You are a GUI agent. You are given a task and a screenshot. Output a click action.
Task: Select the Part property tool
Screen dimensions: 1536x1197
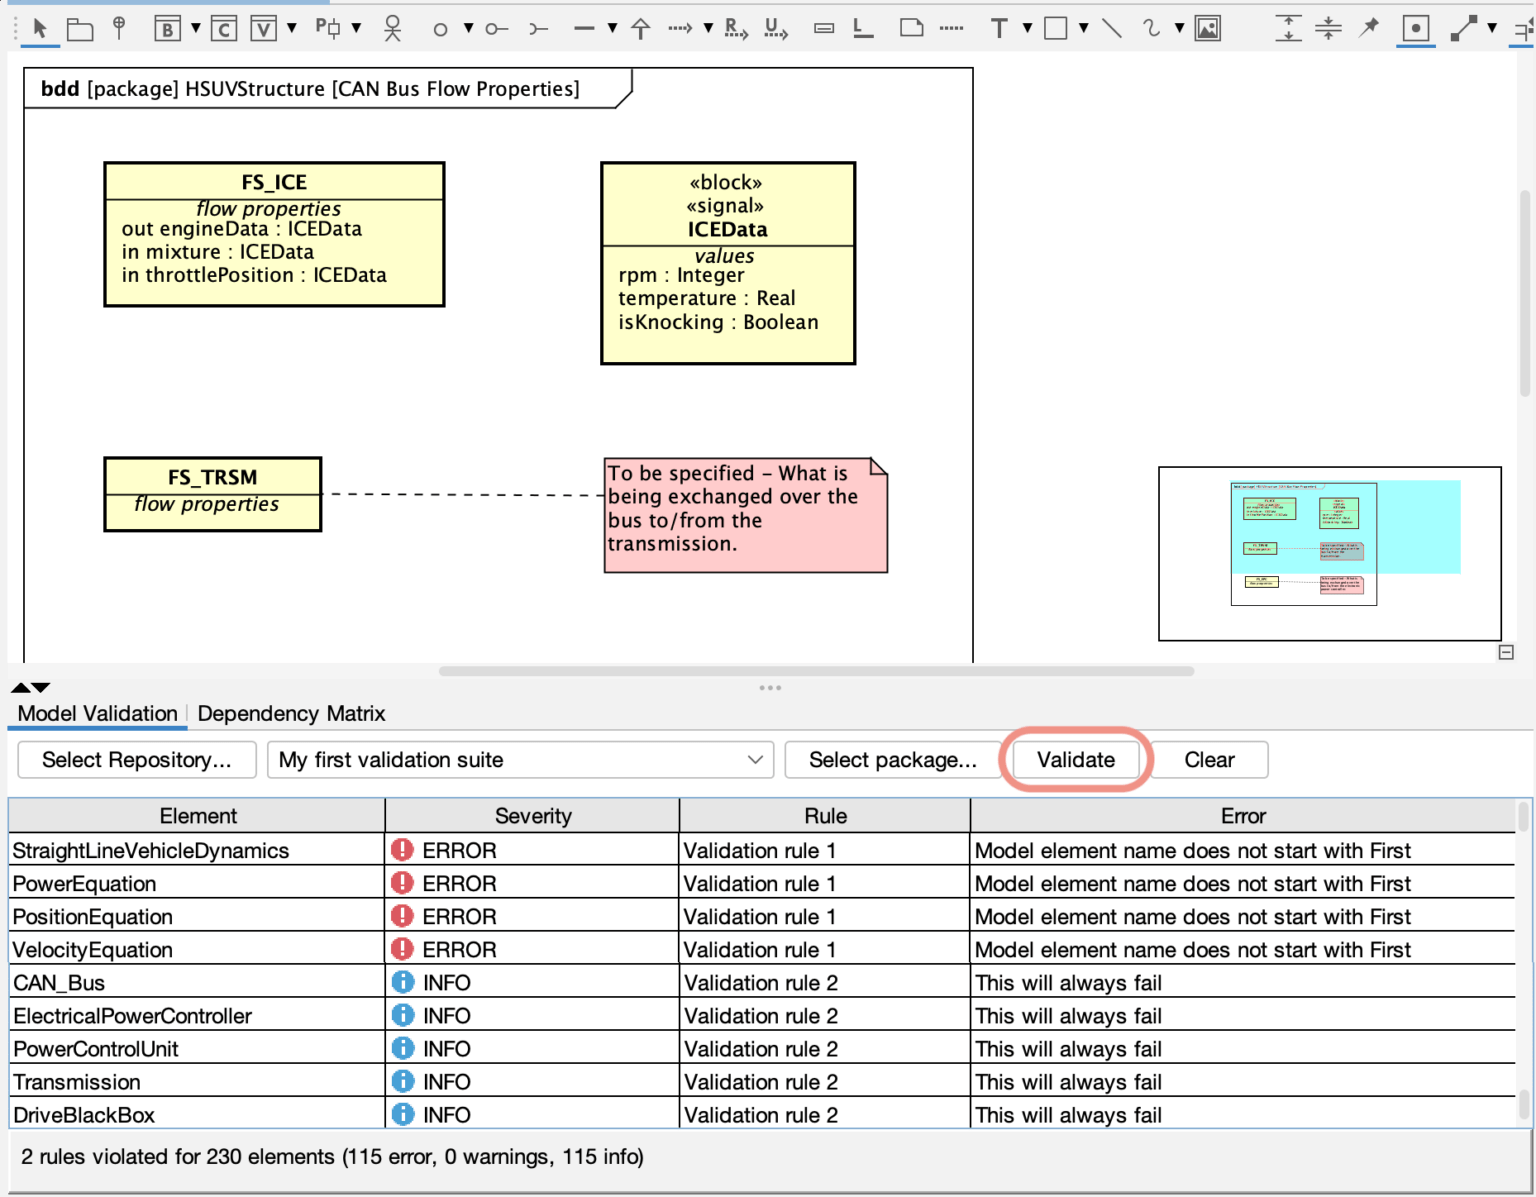pyautogui.click(x=330, y=28)
